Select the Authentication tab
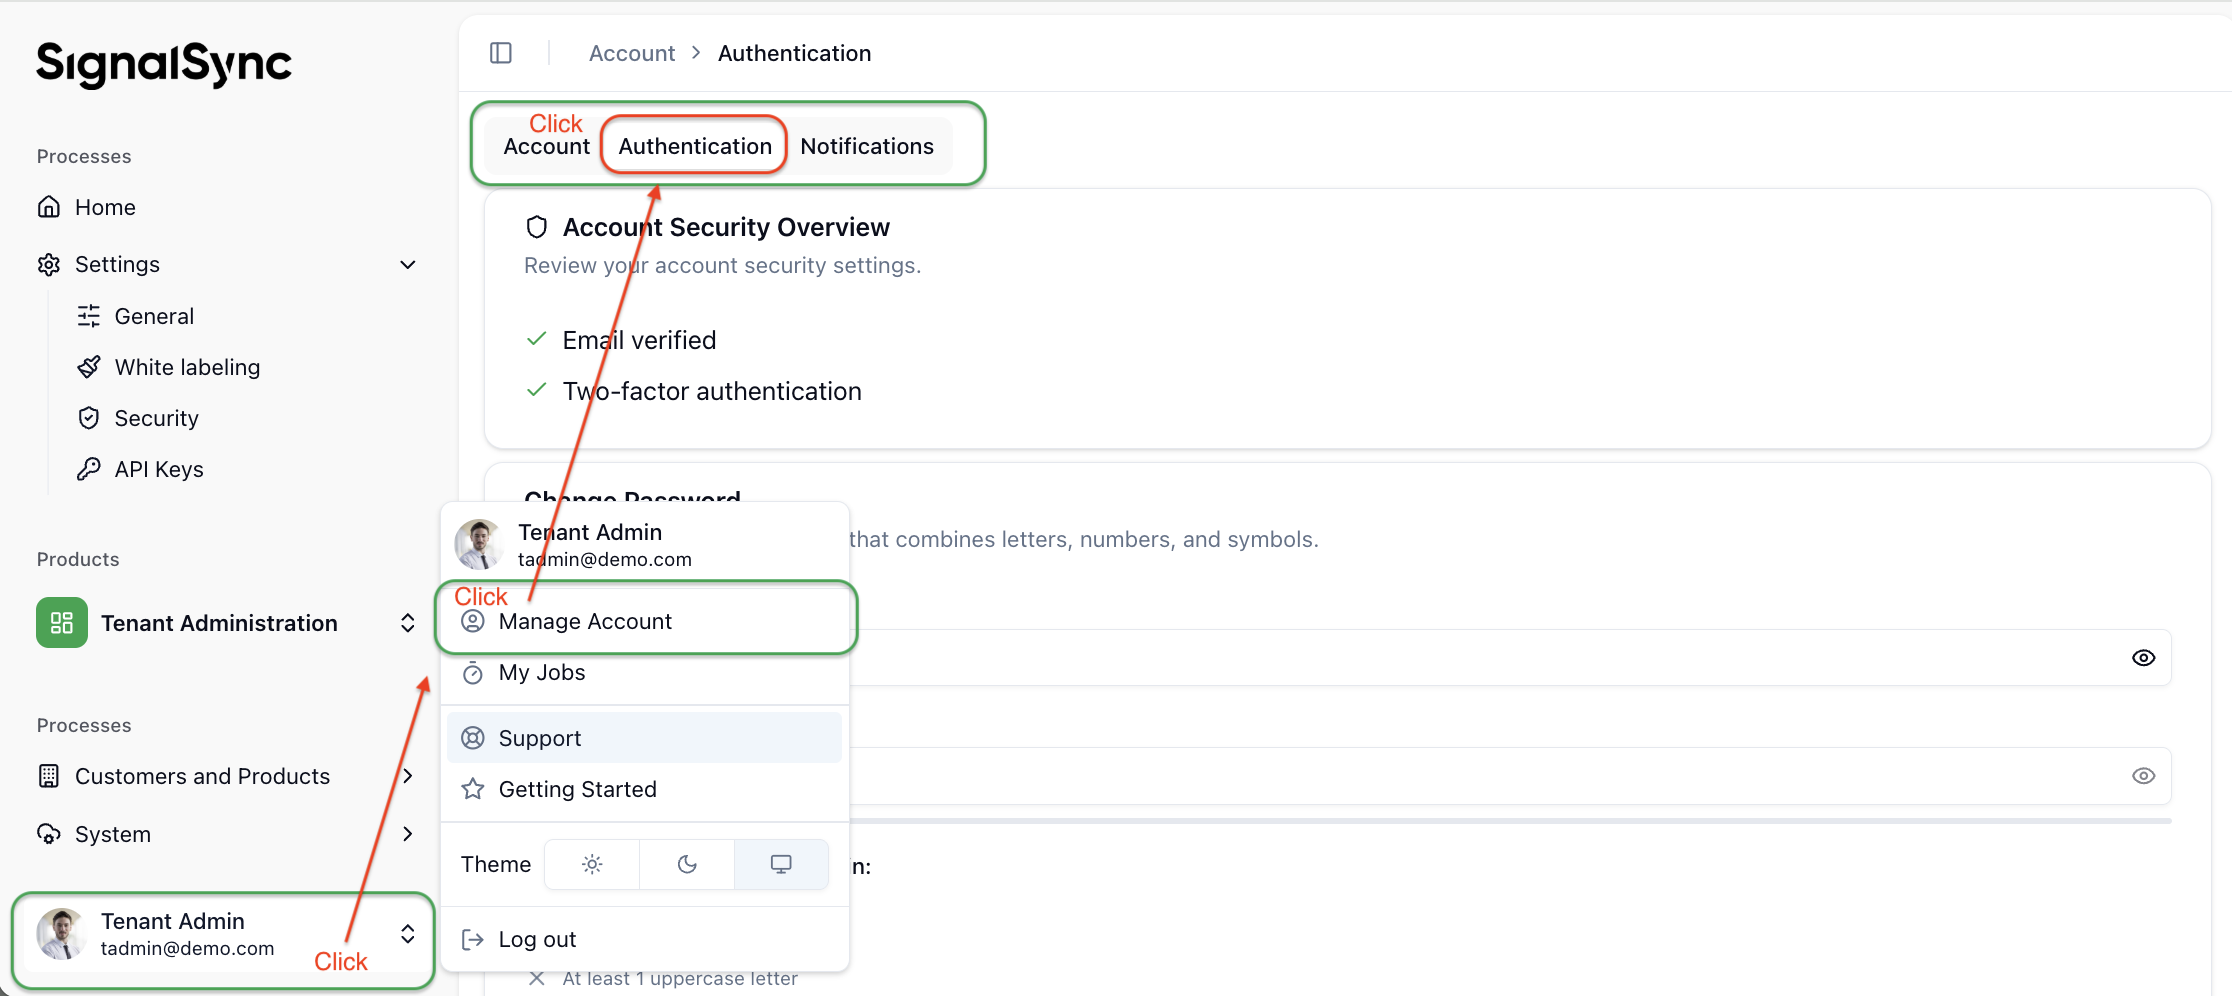The width and height of the screenshot is (2232, 996). (695, 146)
